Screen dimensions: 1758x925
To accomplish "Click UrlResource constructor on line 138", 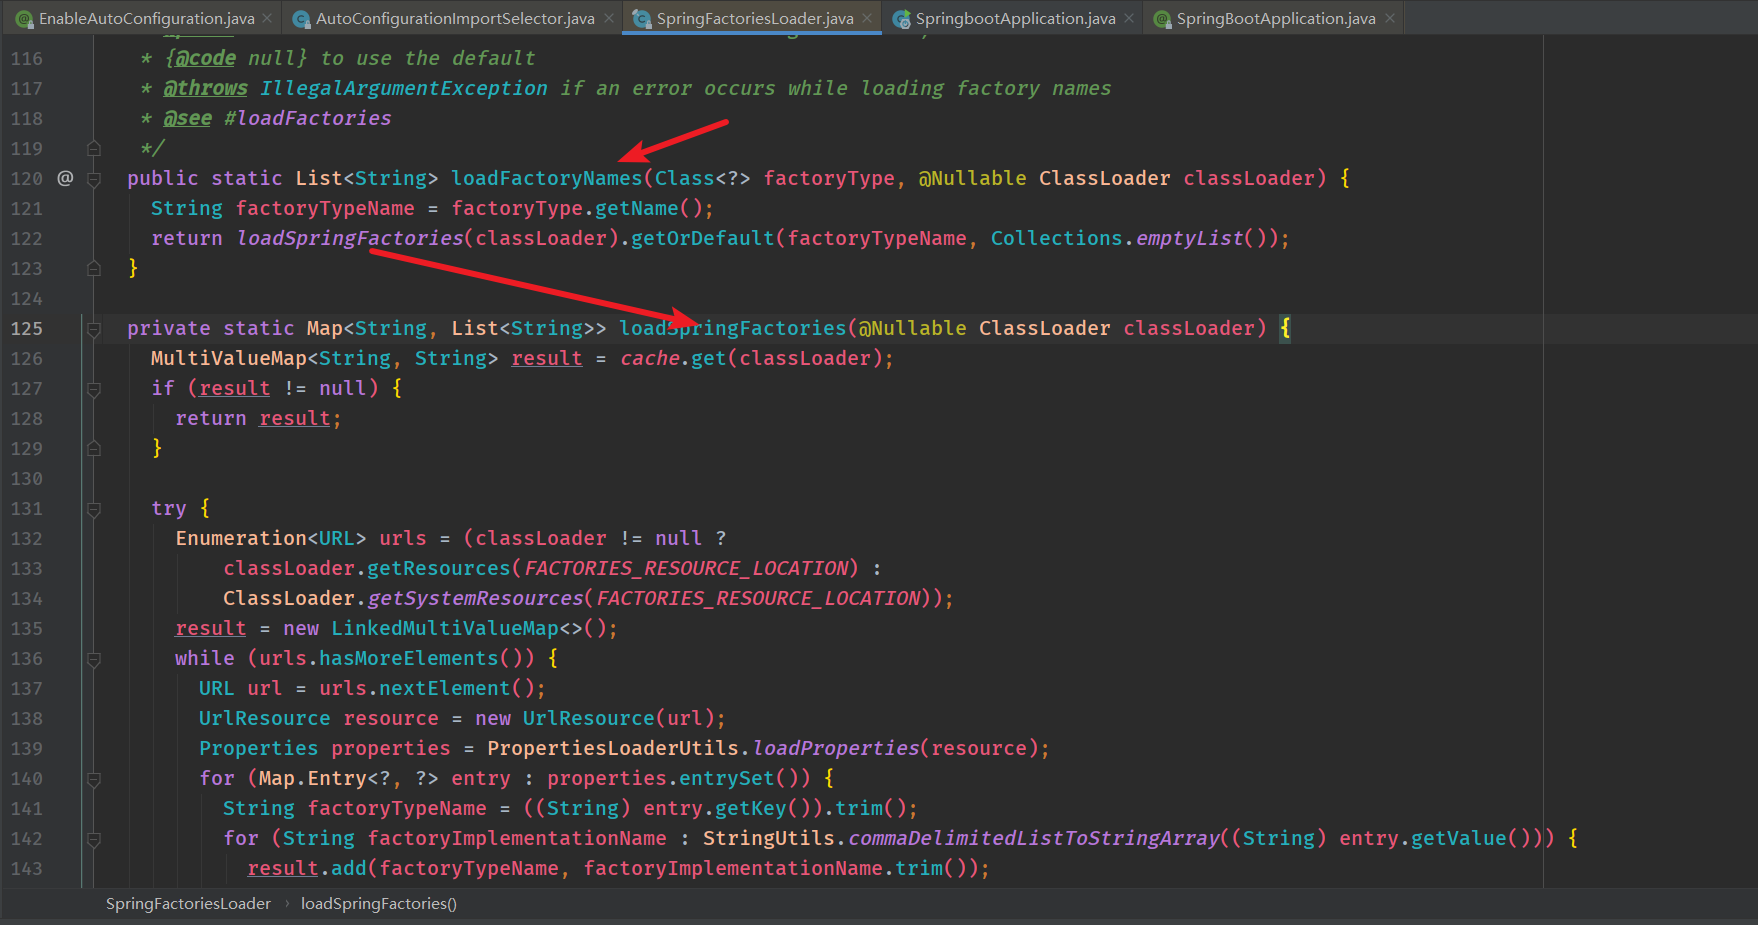I will pyautogui.click(x=588, y=718).
